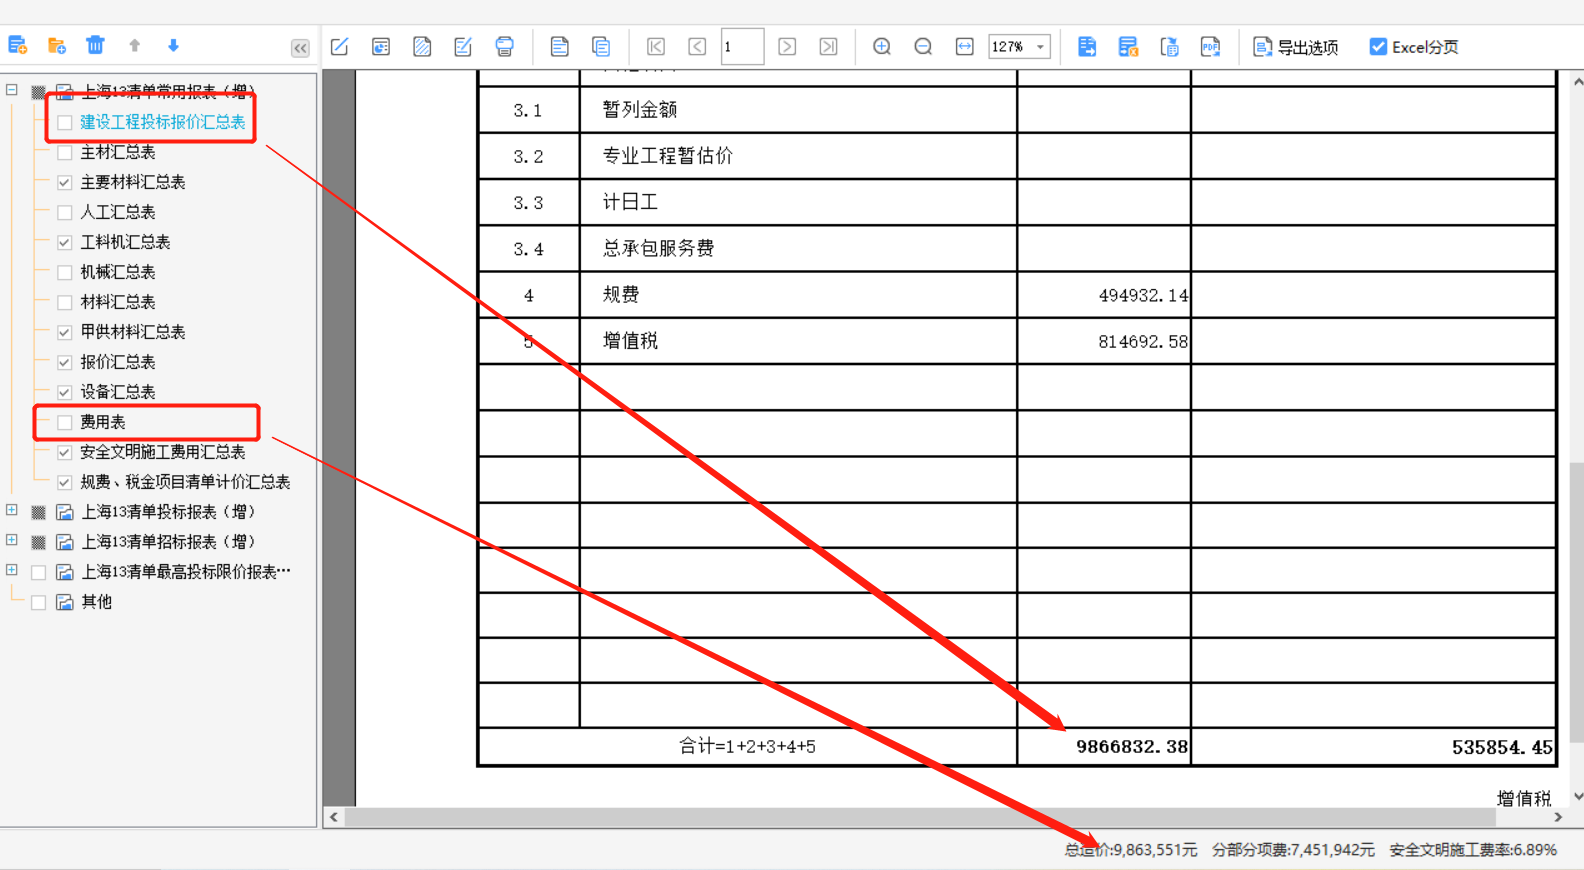Select the 其他 folder
Screen dimensions: 1584x870
pos(96,602)
